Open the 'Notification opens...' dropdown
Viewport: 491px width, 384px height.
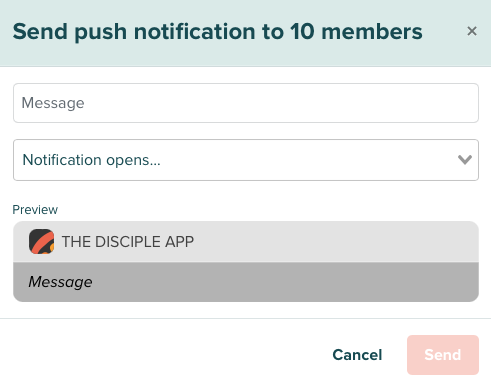coord(246,160)
